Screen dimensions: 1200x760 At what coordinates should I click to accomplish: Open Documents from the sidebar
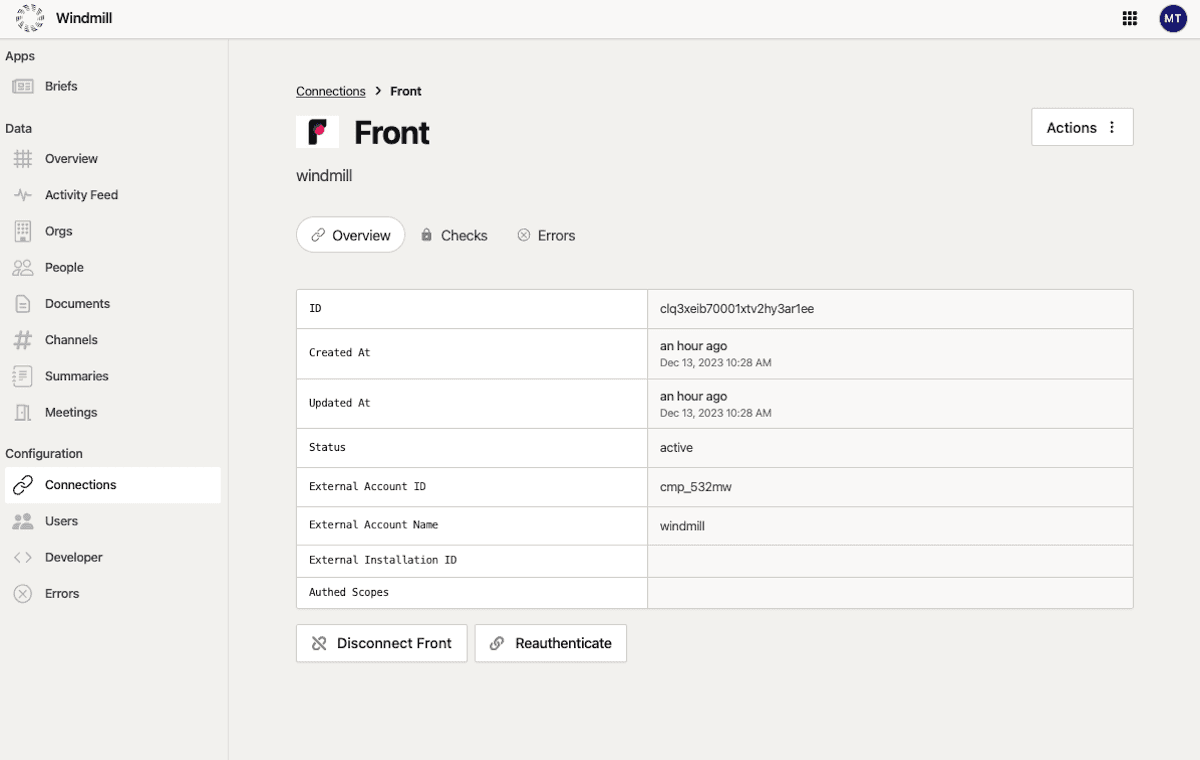coord(112,303)
